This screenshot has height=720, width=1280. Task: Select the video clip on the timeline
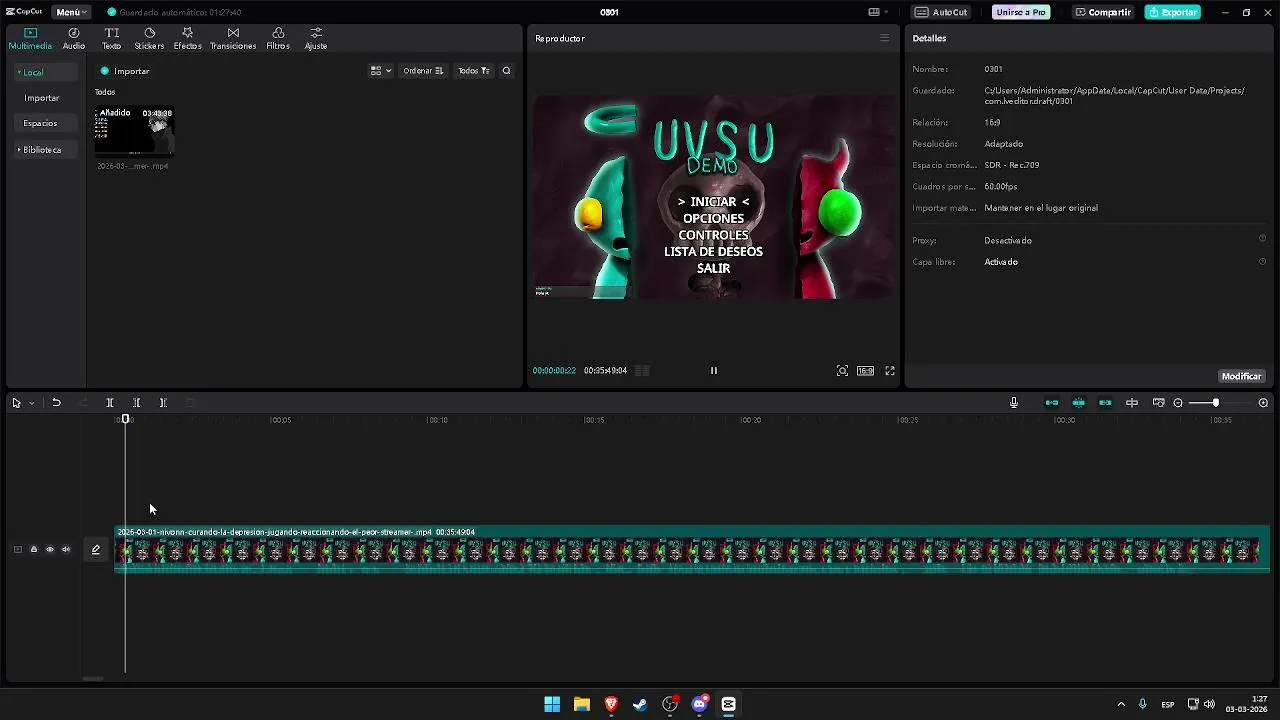point(692,549)
